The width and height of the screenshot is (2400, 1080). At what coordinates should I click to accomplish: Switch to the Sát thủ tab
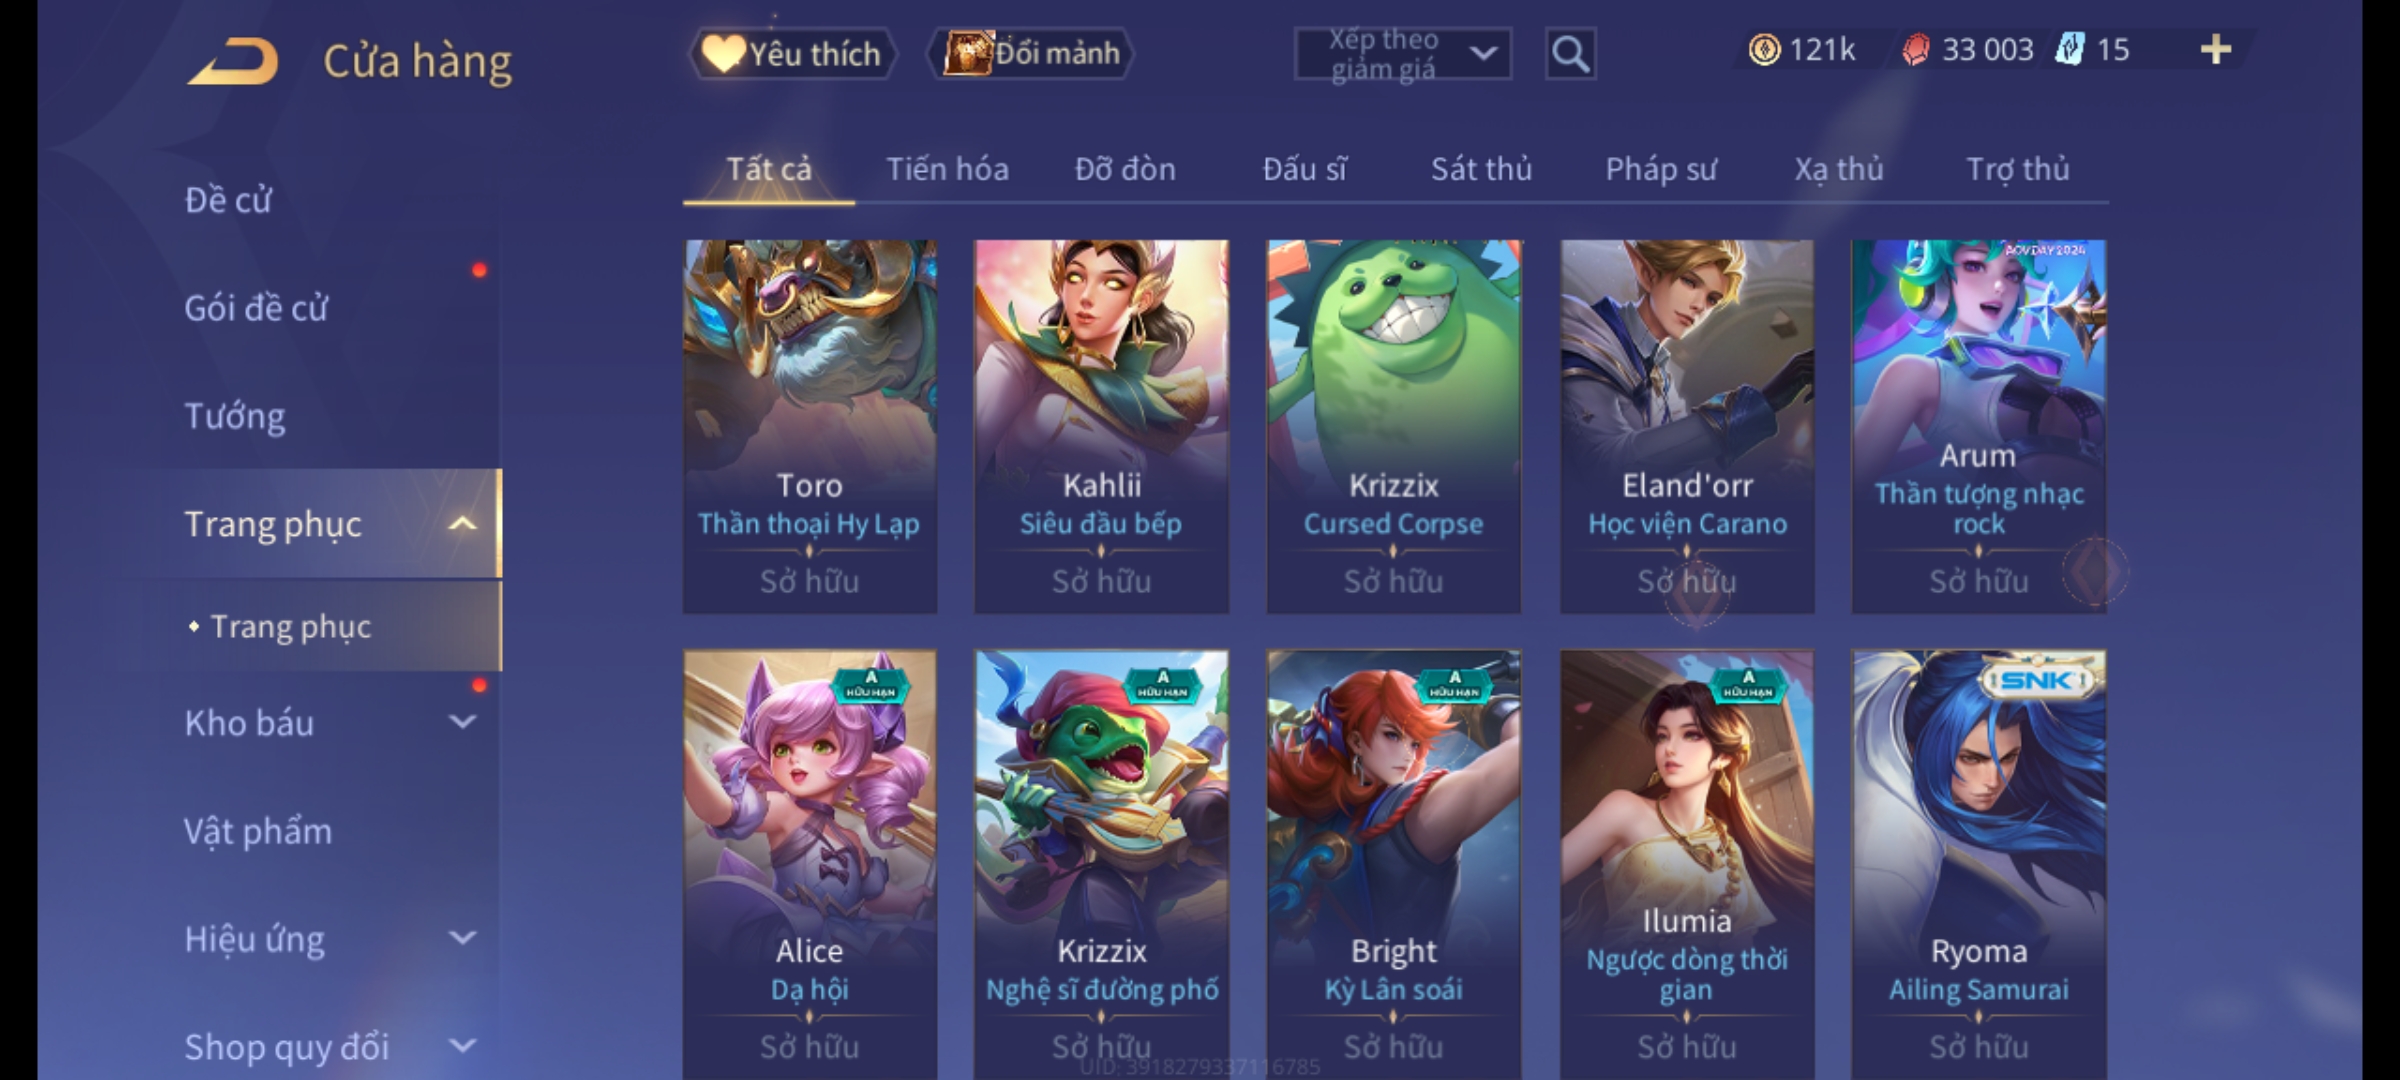point(1481,169)
